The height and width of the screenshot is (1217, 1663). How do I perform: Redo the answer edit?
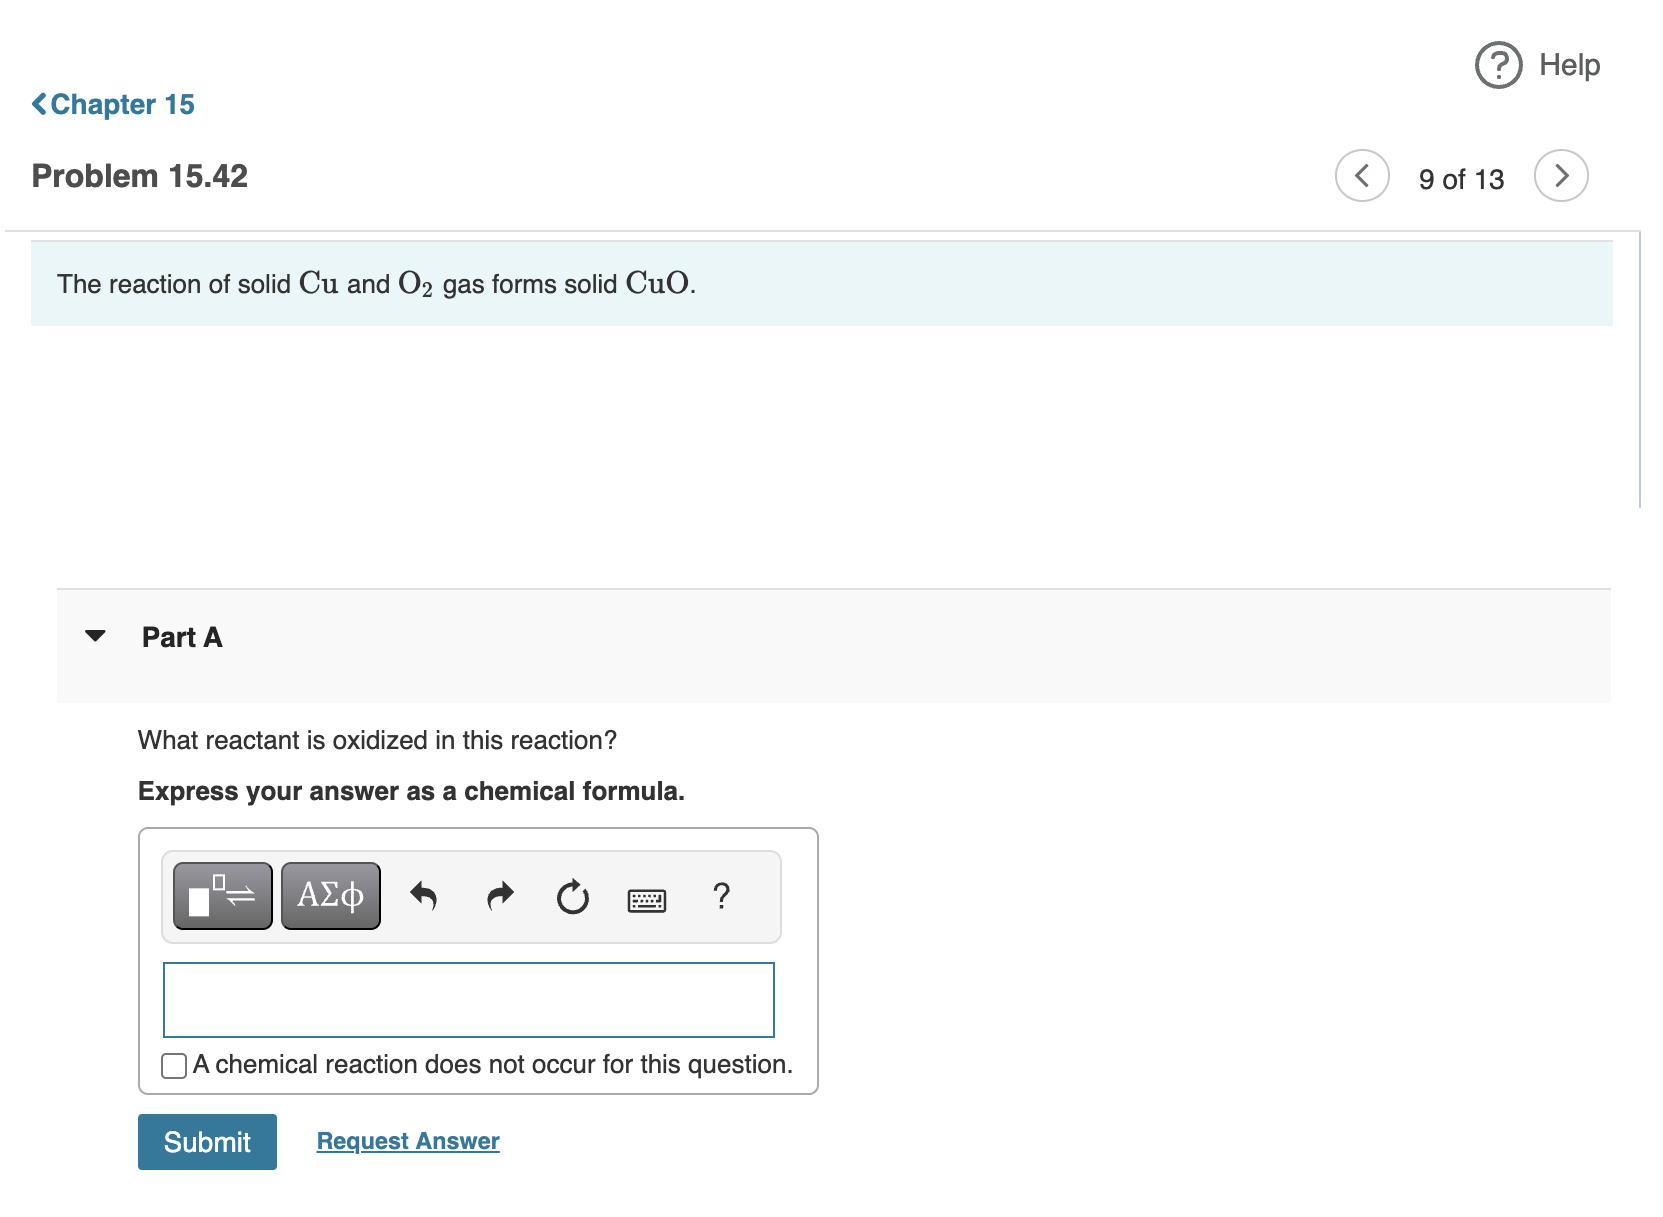pyautogui.click(x=499, y=897)
